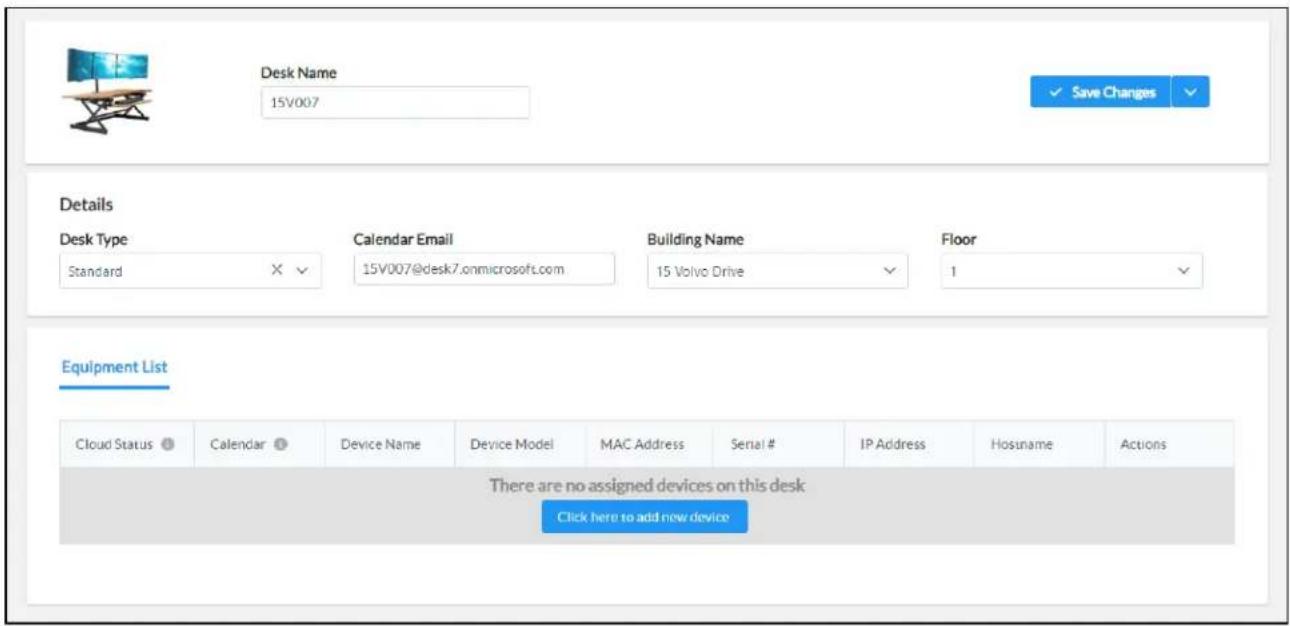Expand the Desk Type dropdown

coord(303,271)
